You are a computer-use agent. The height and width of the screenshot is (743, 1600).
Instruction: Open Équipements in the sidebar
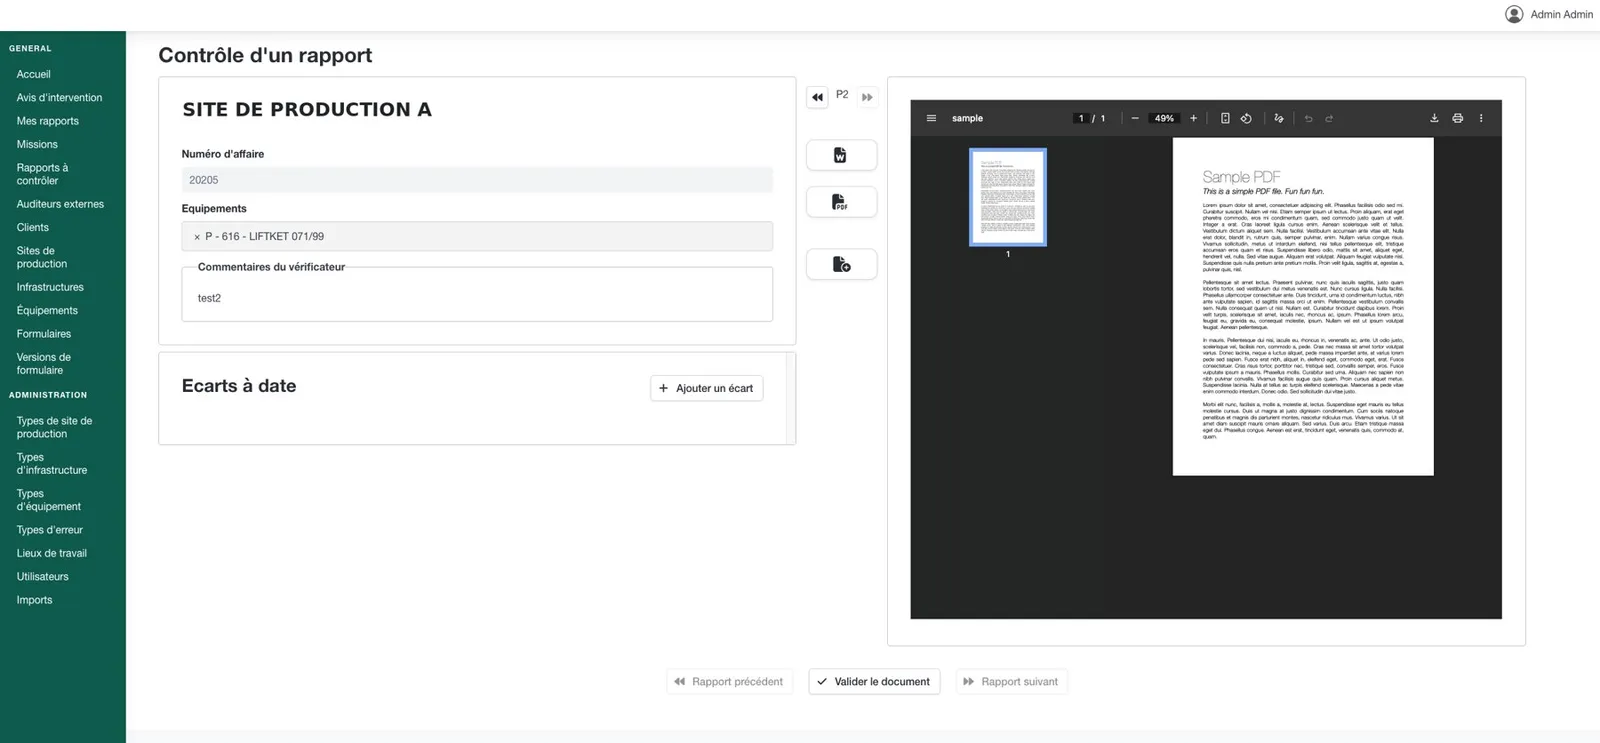tap(47, 310)
